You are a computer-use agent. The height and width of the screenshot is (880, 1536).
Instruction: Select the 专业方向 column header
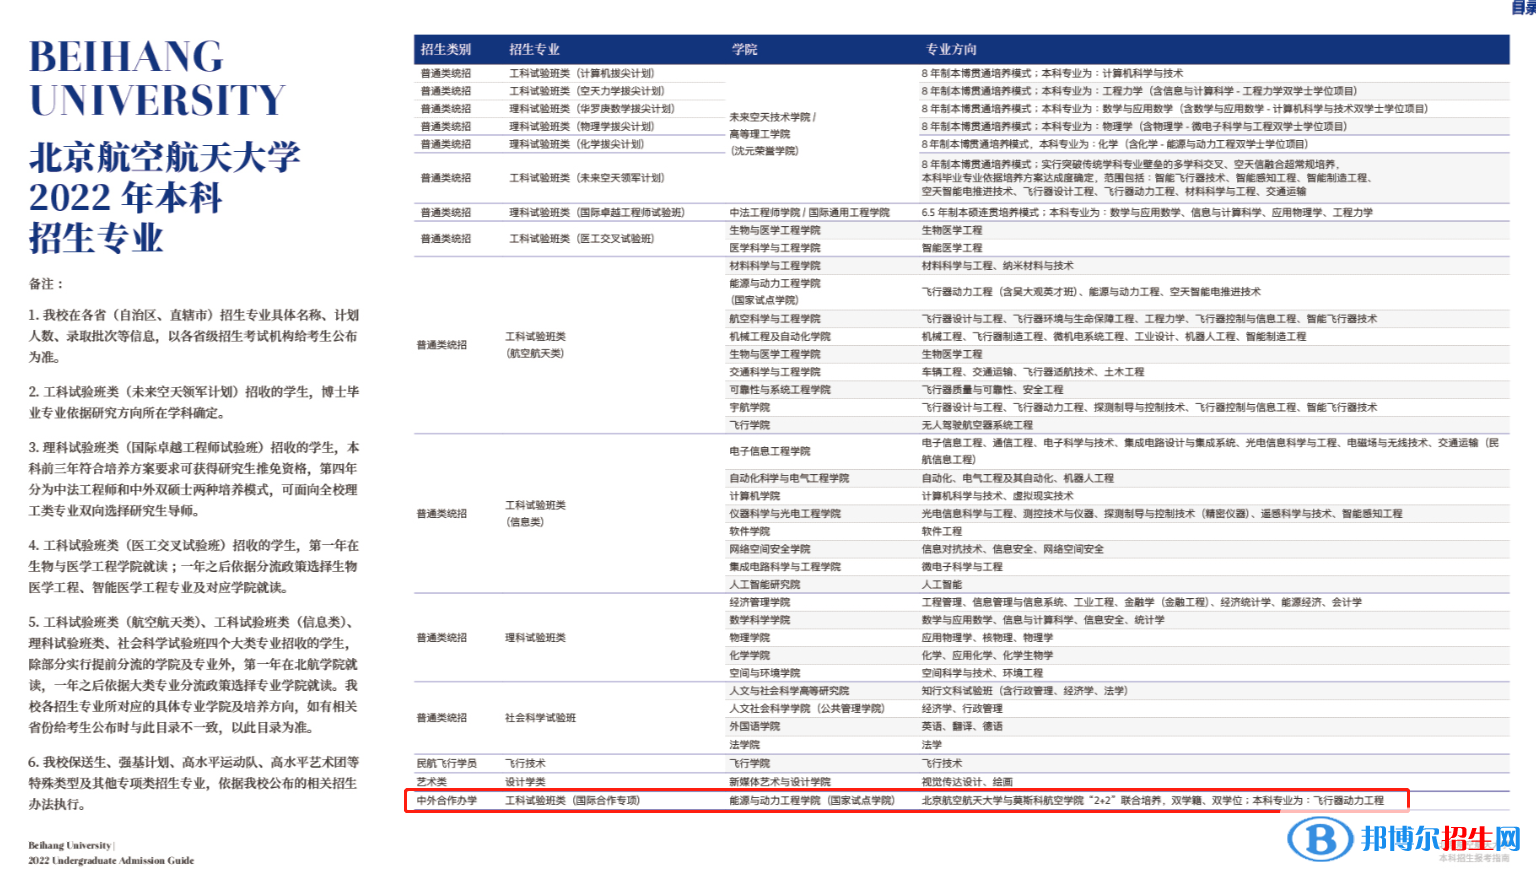point(951,49)
